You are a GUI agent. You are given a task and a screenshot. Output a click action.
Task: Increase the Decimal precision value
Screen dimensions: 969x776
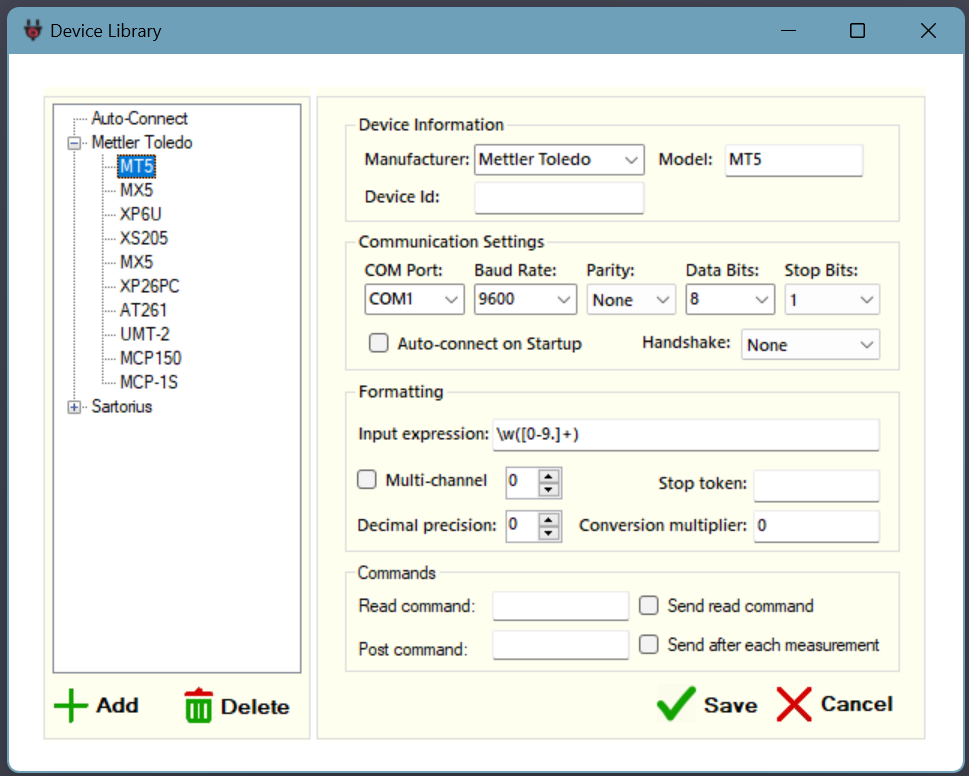(x=549, y=519)
